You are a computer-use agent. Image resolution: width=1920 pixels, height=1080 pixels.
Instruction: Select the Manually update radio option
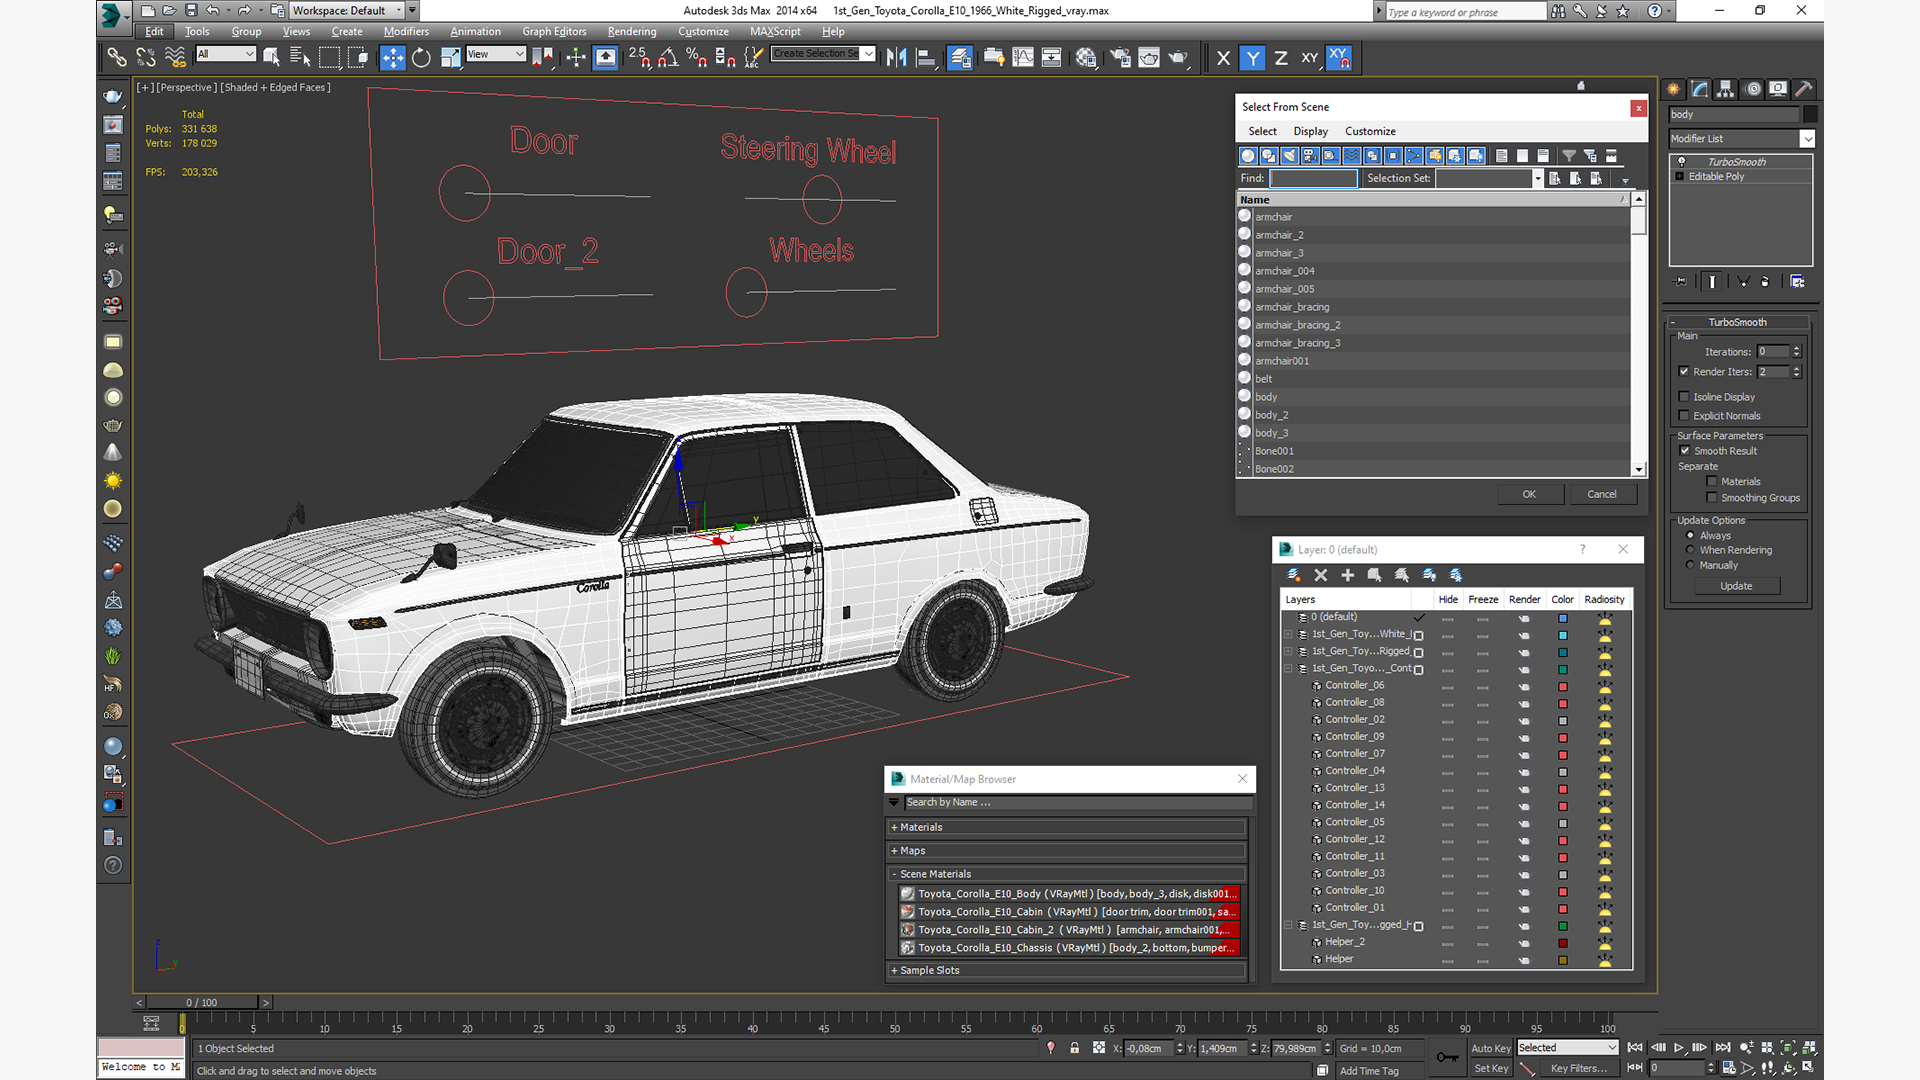[1691, 565]
